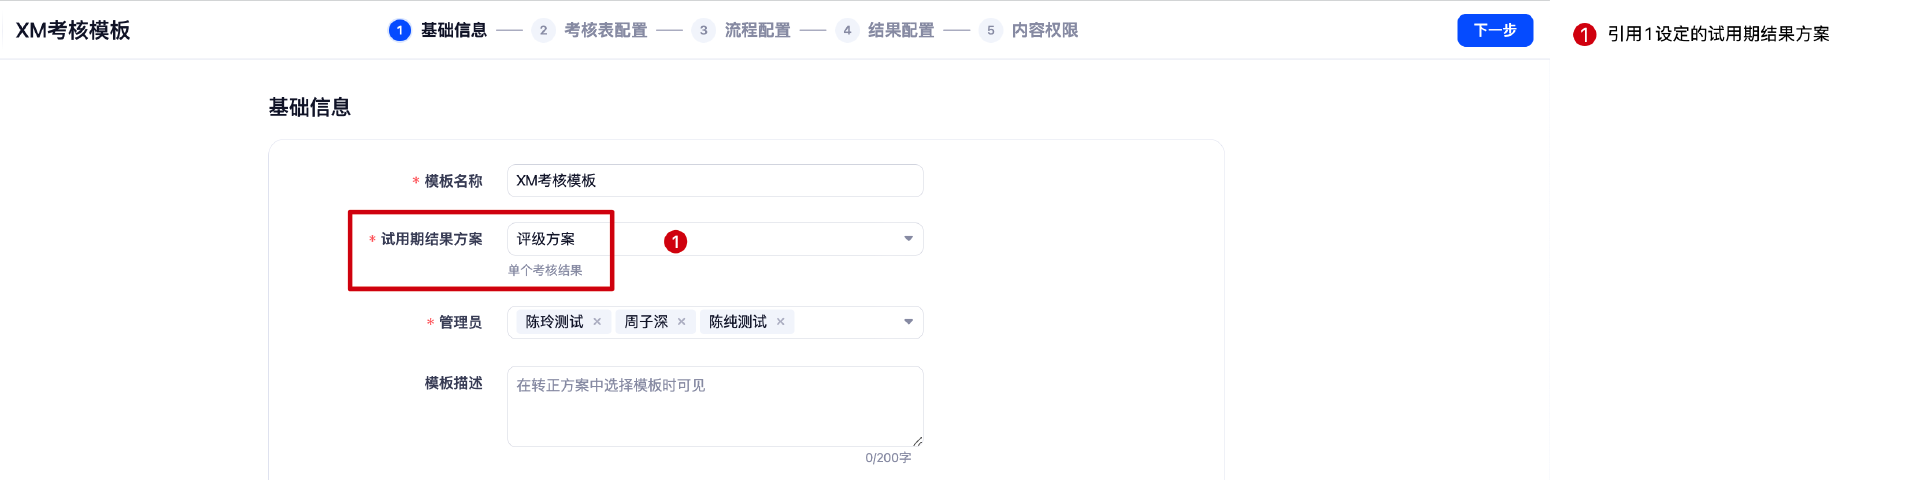Open the 管理员 dropdown arrow

pyautogui.click(x=908, y=322)
